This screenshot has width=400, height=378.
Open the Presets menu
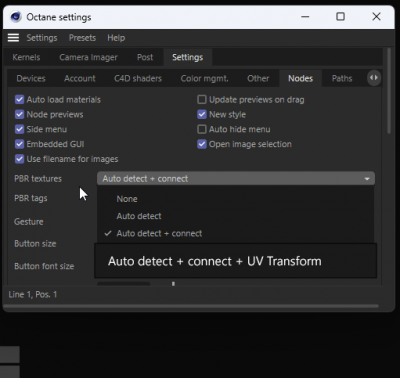tap(82, 38)
